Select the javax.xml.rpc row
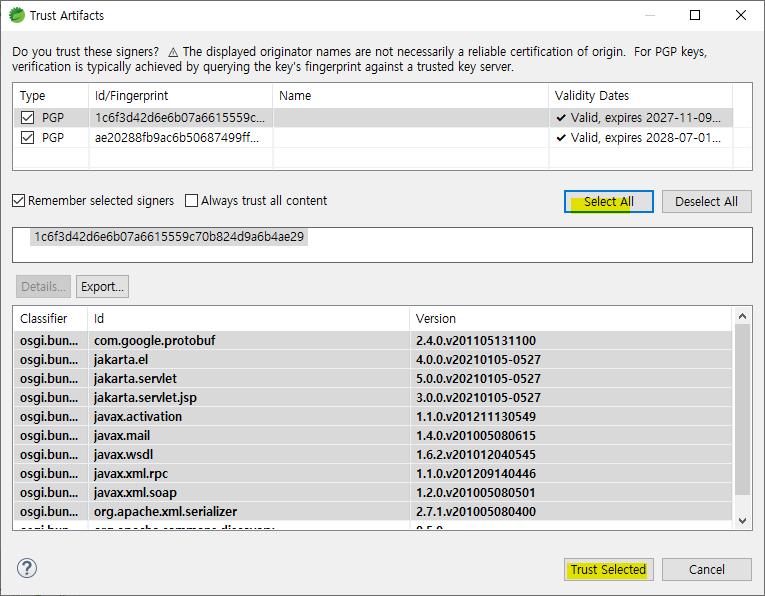Viewport: 765px width, 596px height. tap(373, 474)
